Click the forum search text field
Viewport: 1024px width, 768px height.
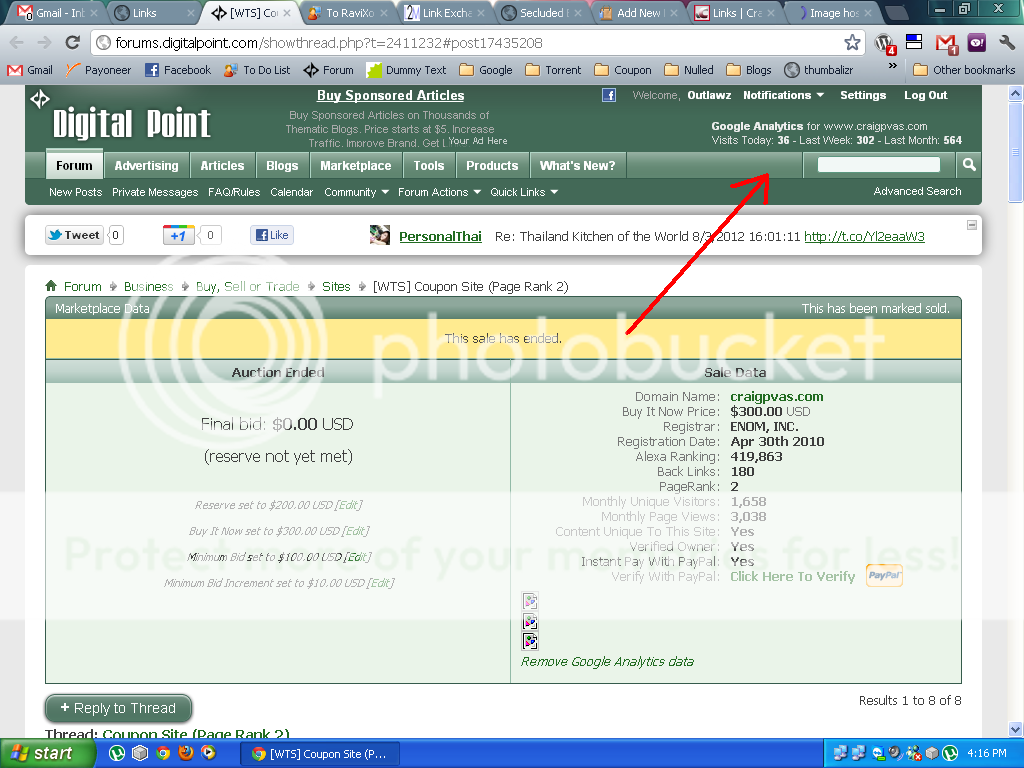[878, 165]
